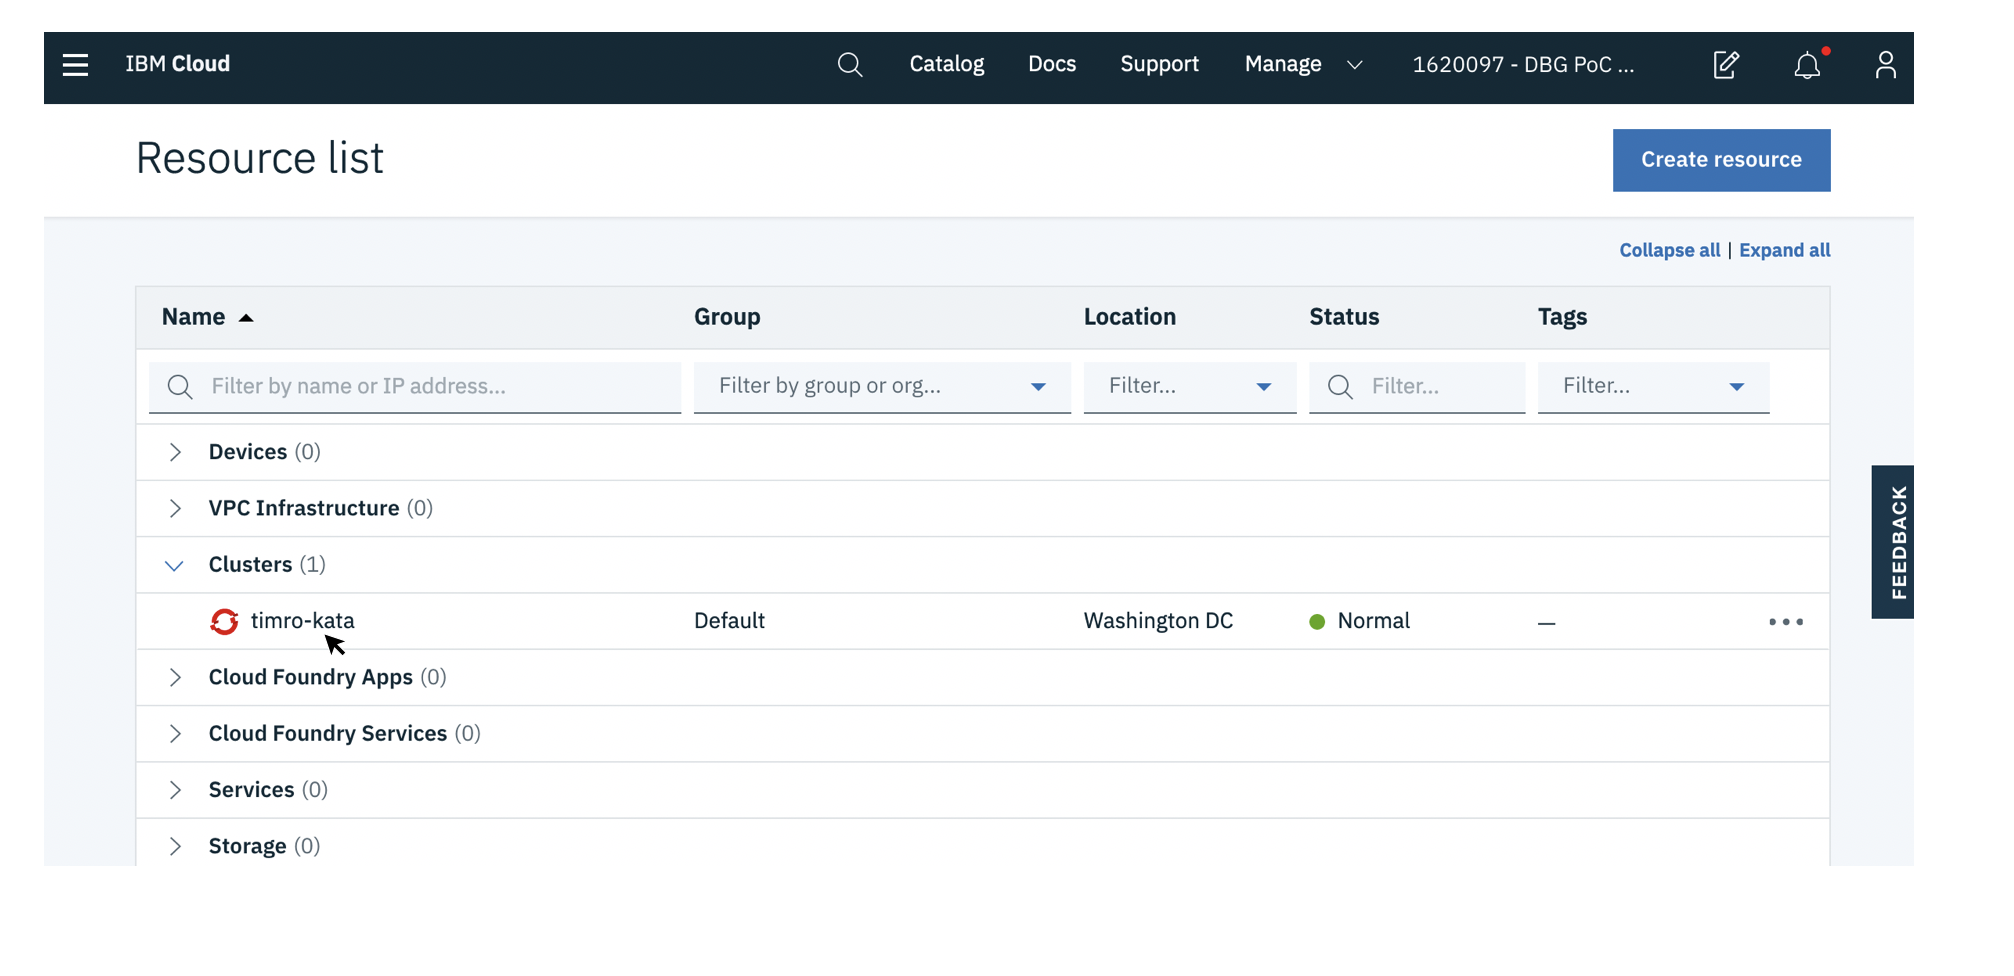Open the Tags filter dropdown
This screenshot has height=976, width=2014.
(x=1653, y=387)
